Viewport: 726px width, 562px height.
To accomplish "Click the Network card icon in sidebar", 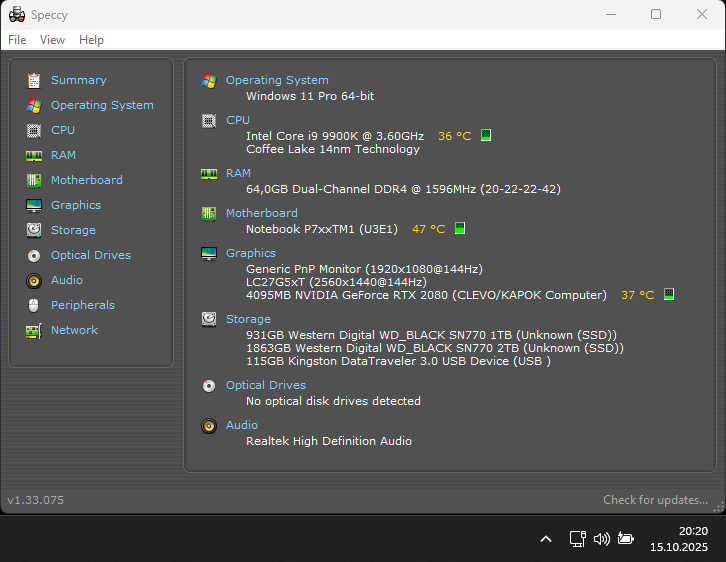I will 33,330.
